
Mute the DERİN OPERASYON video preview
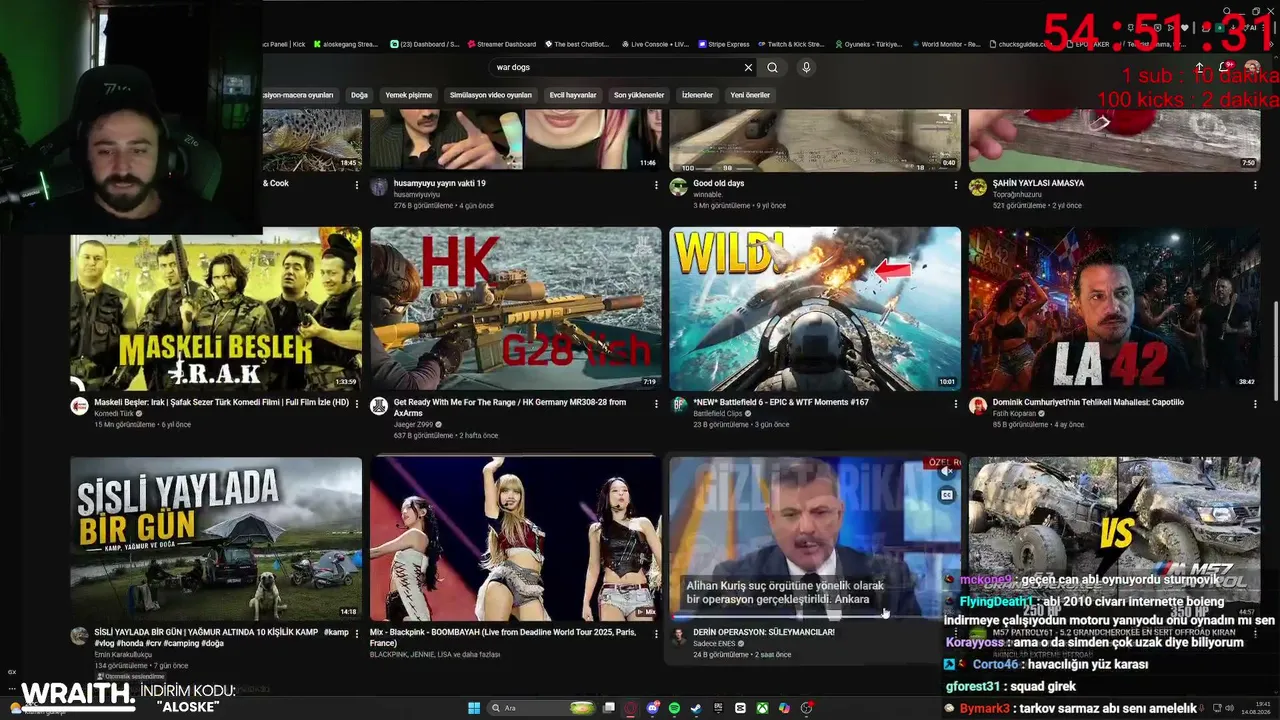point(947,471)
